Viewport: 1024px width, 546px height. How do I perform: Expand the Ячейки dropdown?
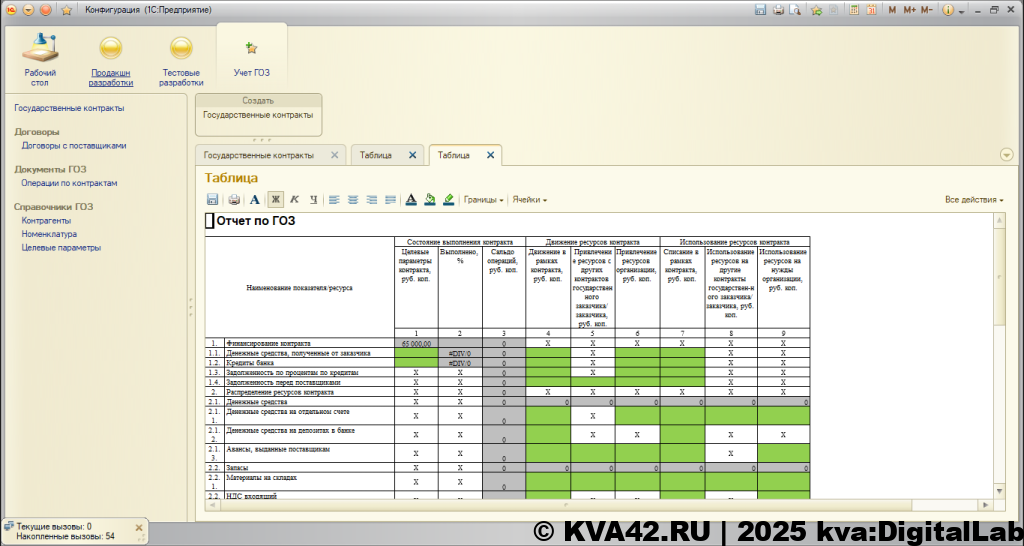pos(530,200)
